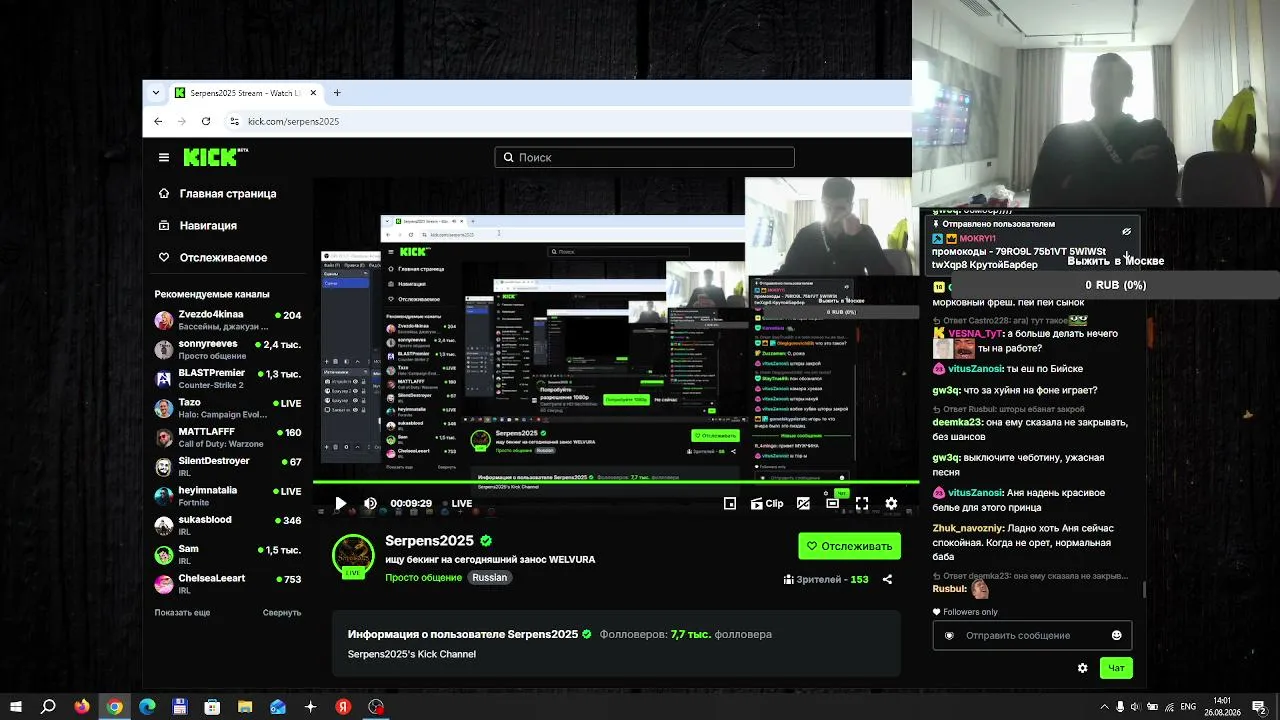The width and height of the screenshot is (1280, 720).
Task: Open Google Chrome from the taskbar
Action: click(115, 707)
